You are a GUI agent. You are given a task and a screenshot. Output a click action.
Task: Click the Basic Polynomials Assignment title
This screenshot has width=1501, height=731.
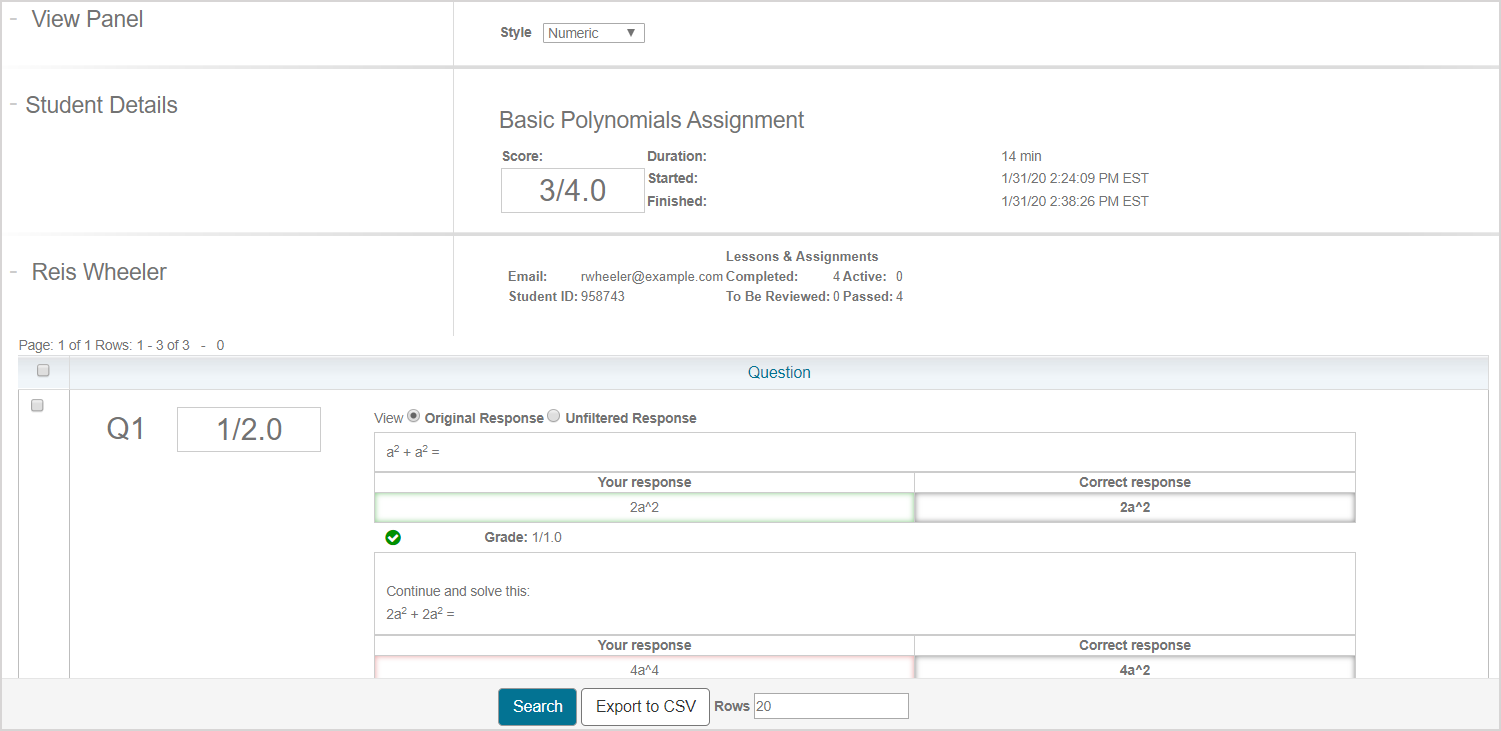651,120
